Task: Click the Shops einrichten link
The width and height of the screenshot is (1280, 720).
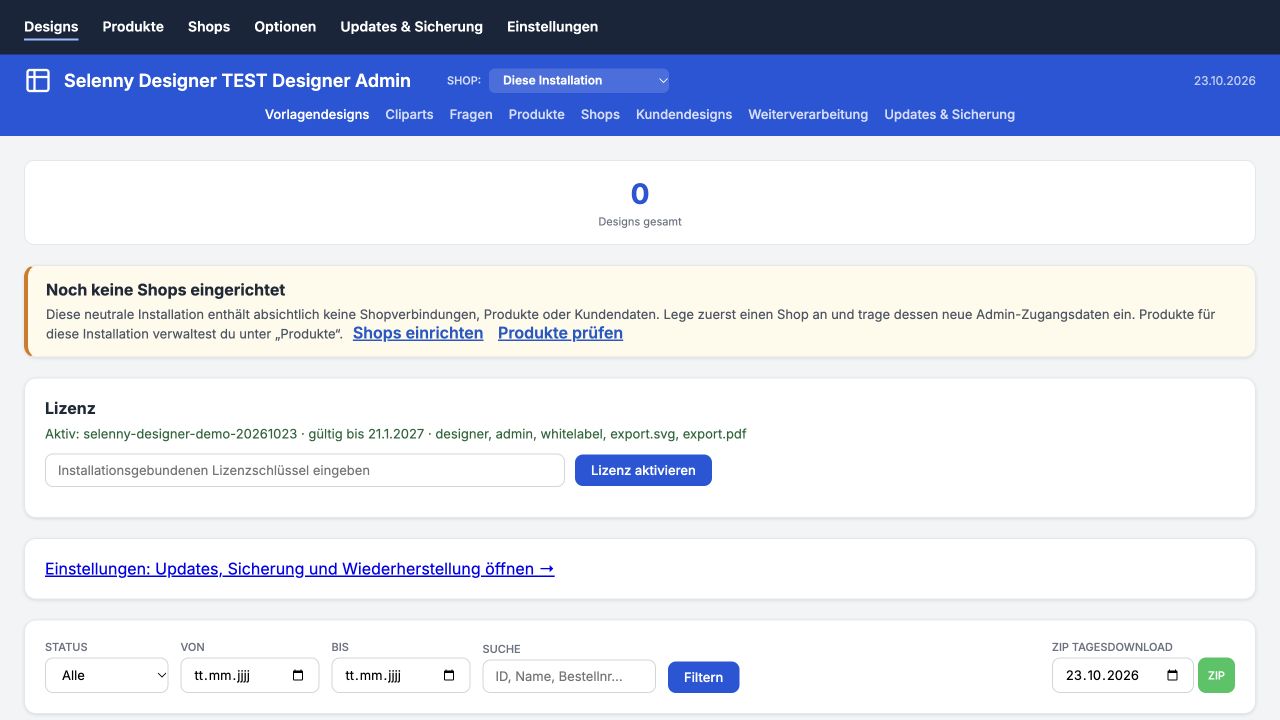Action: point(418,334)
